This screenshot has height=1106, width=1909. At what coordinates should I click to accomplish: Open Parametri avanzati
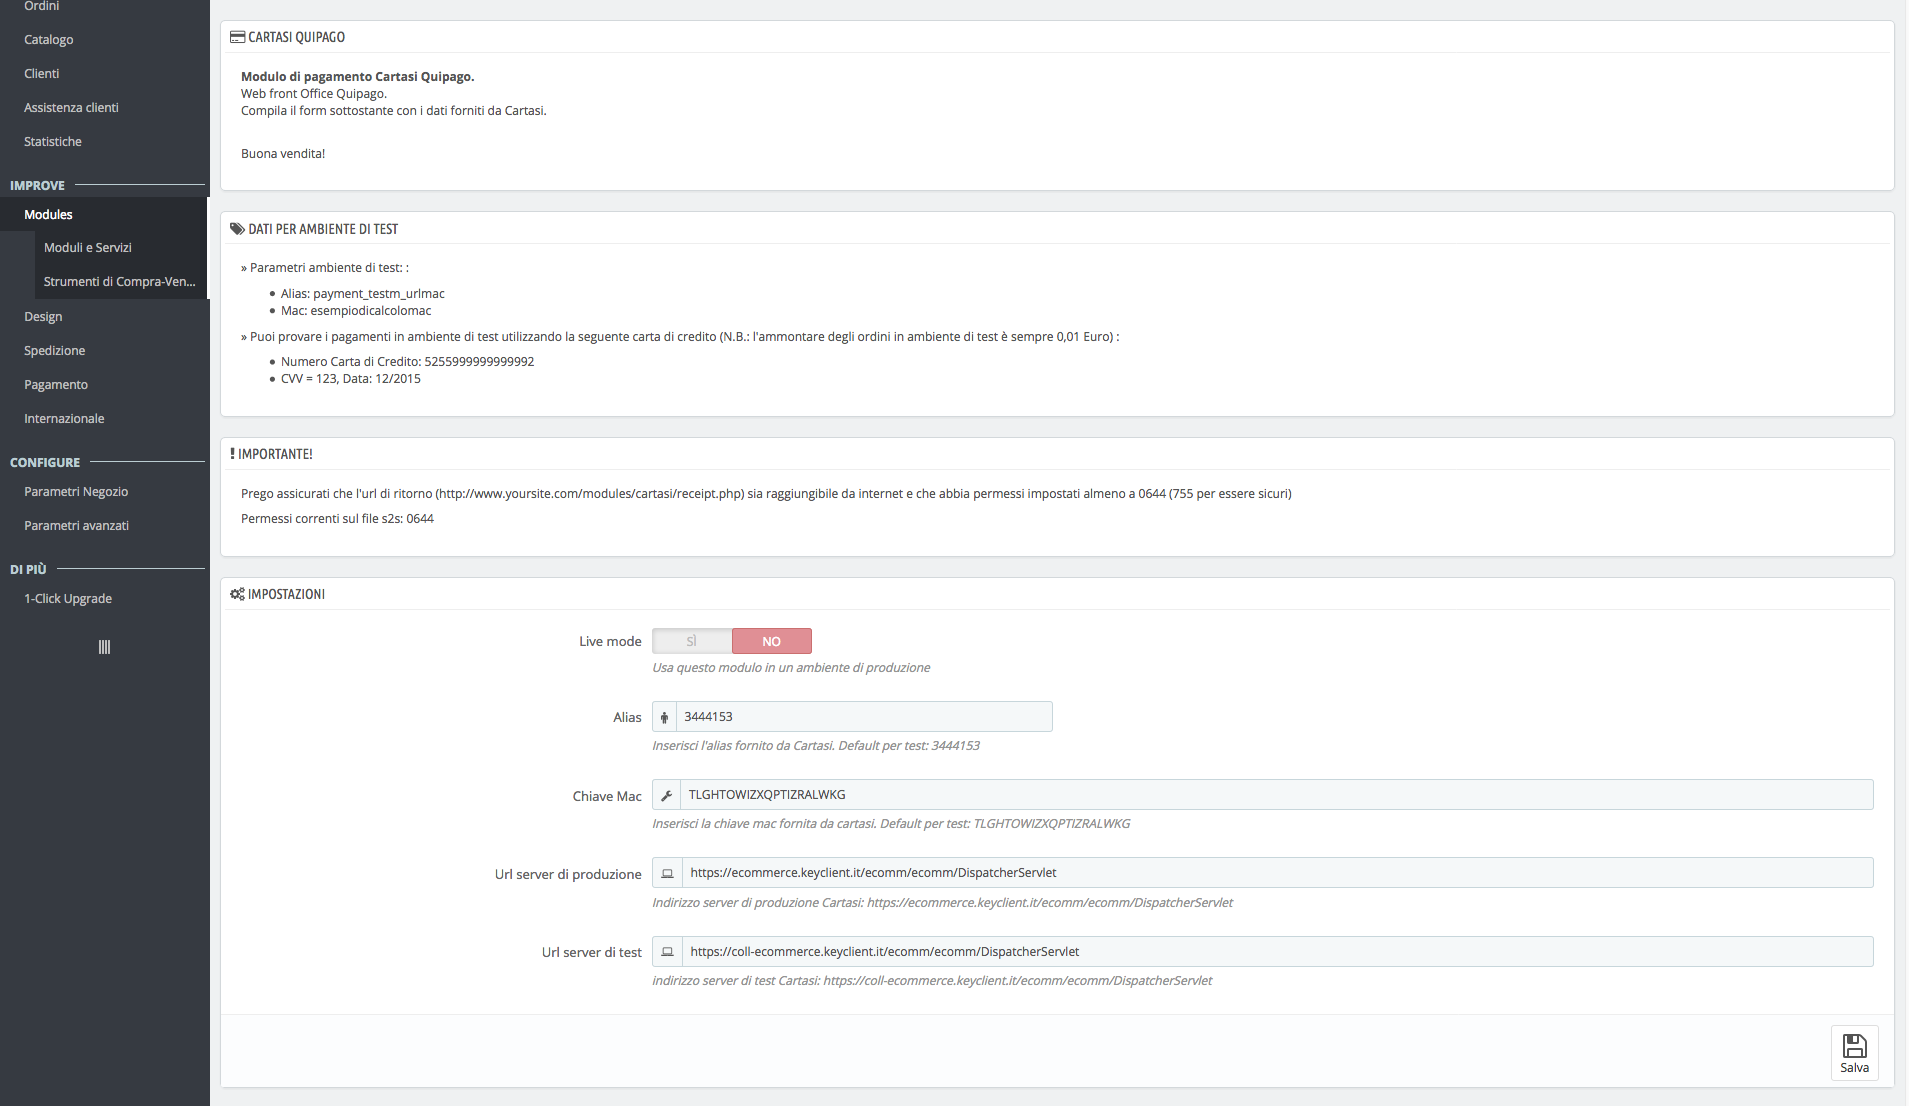pyautogui.click(x=77, y=526)
